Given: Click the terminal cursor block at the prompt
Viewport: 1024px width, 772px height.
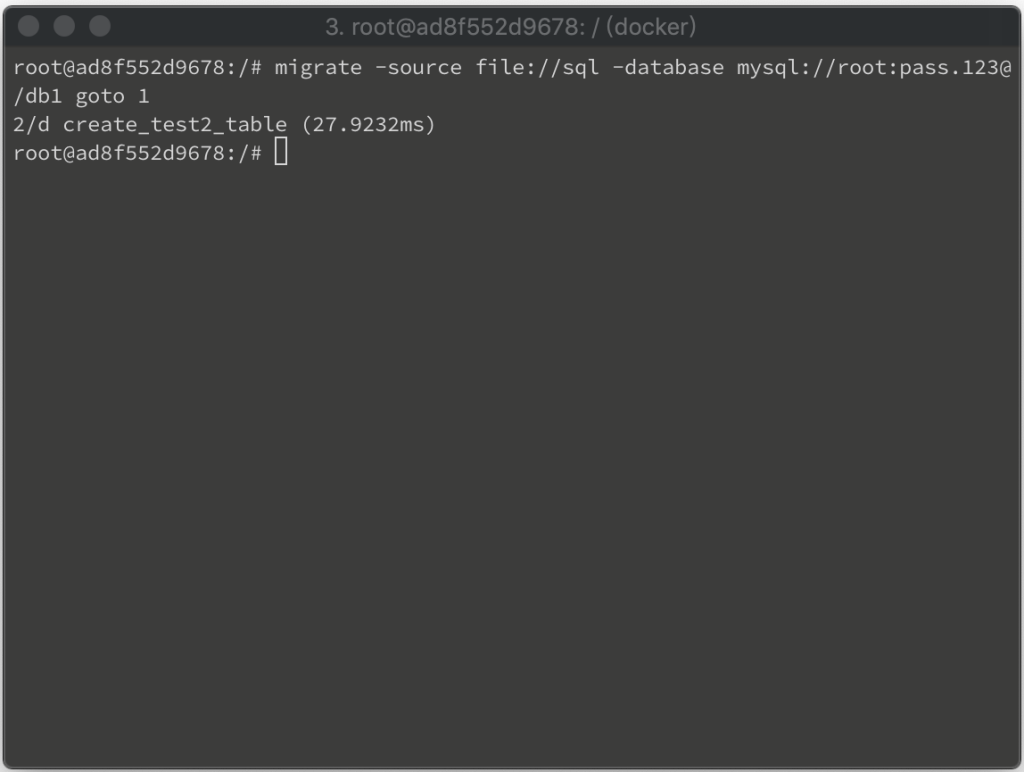Looking at the screenshot, I should (x=281, y=152).
